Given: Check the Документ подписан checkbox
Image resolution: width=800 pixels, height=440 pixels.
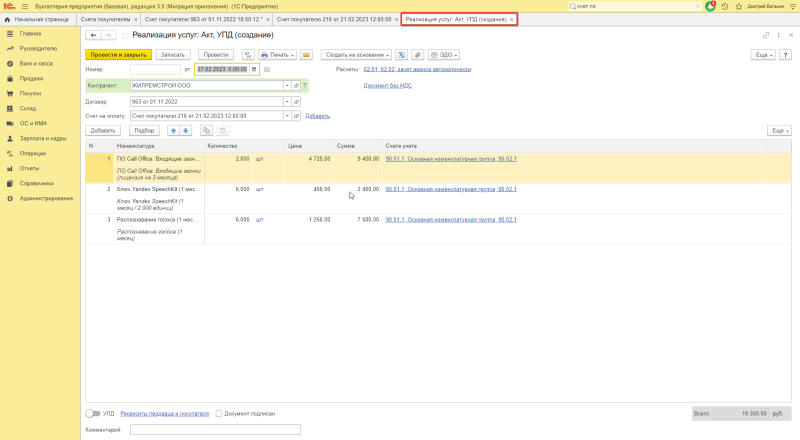Looking at the screenshot, I should (219, 413).
